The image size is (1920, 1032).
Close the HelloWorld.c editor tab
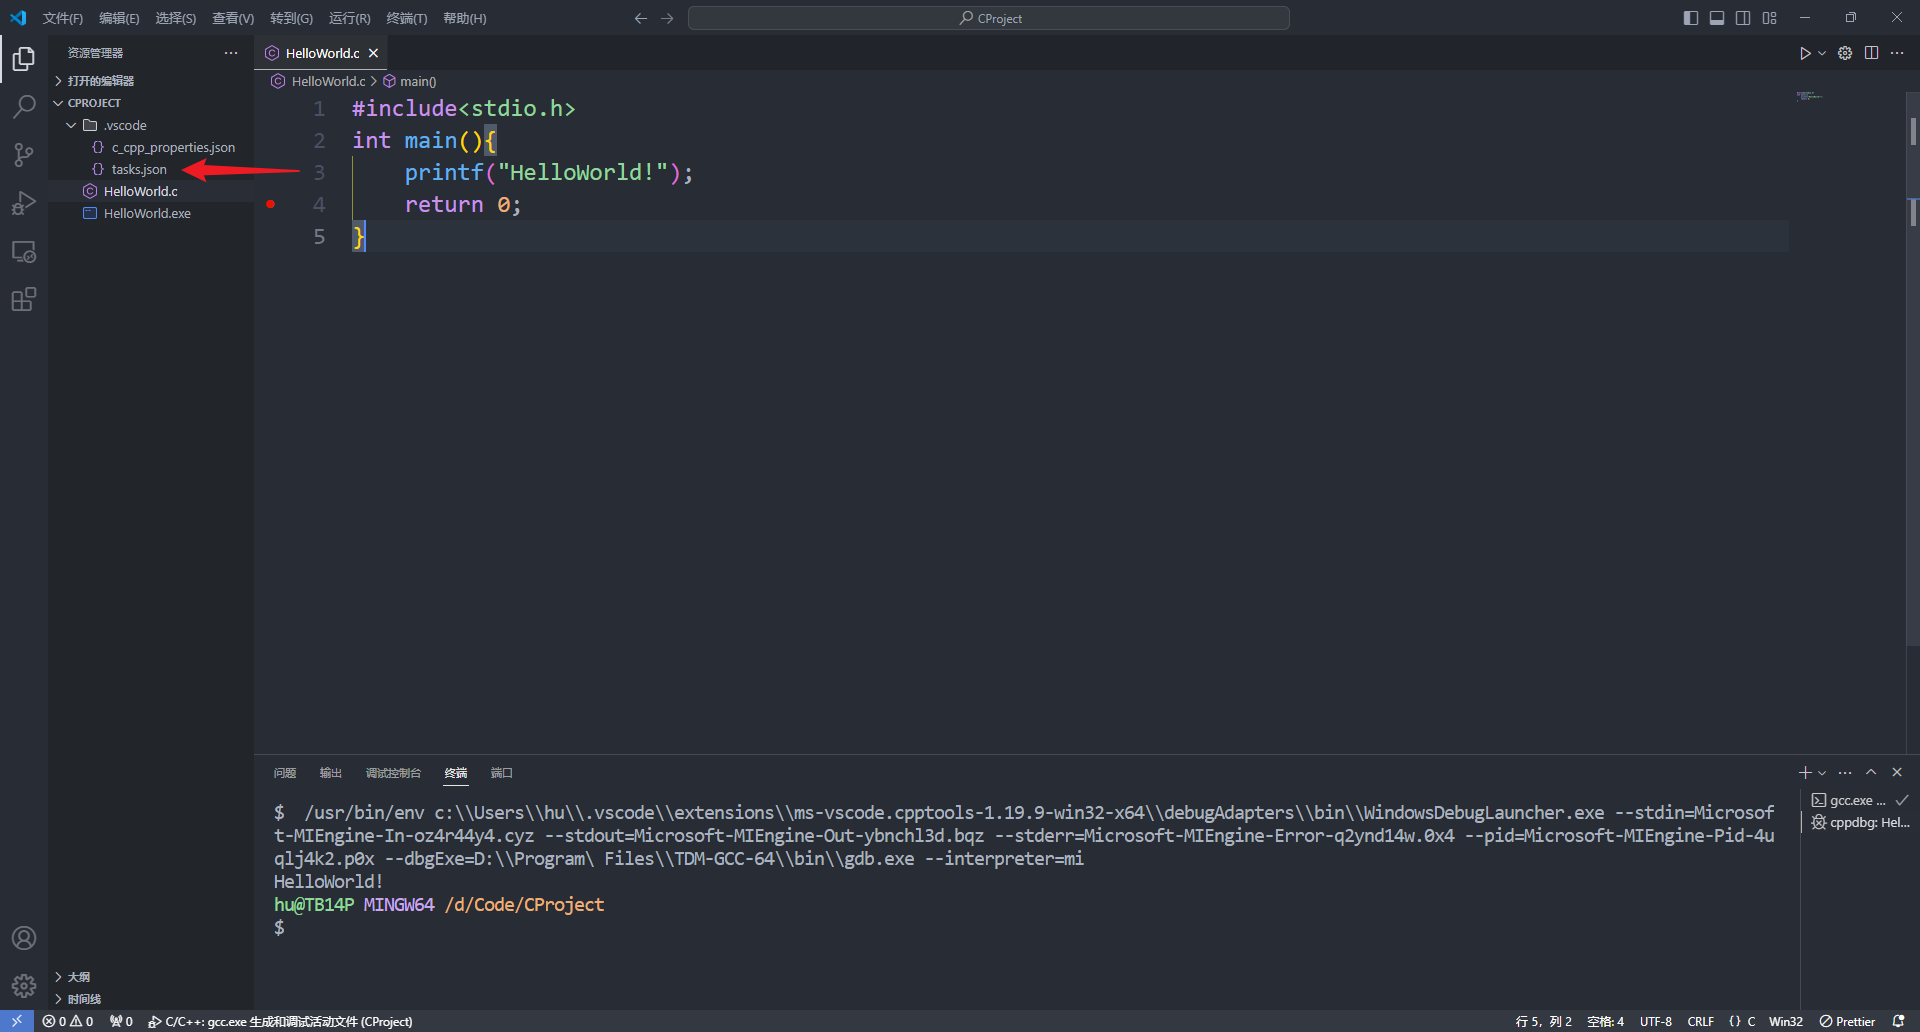click(x=373, y=53)
